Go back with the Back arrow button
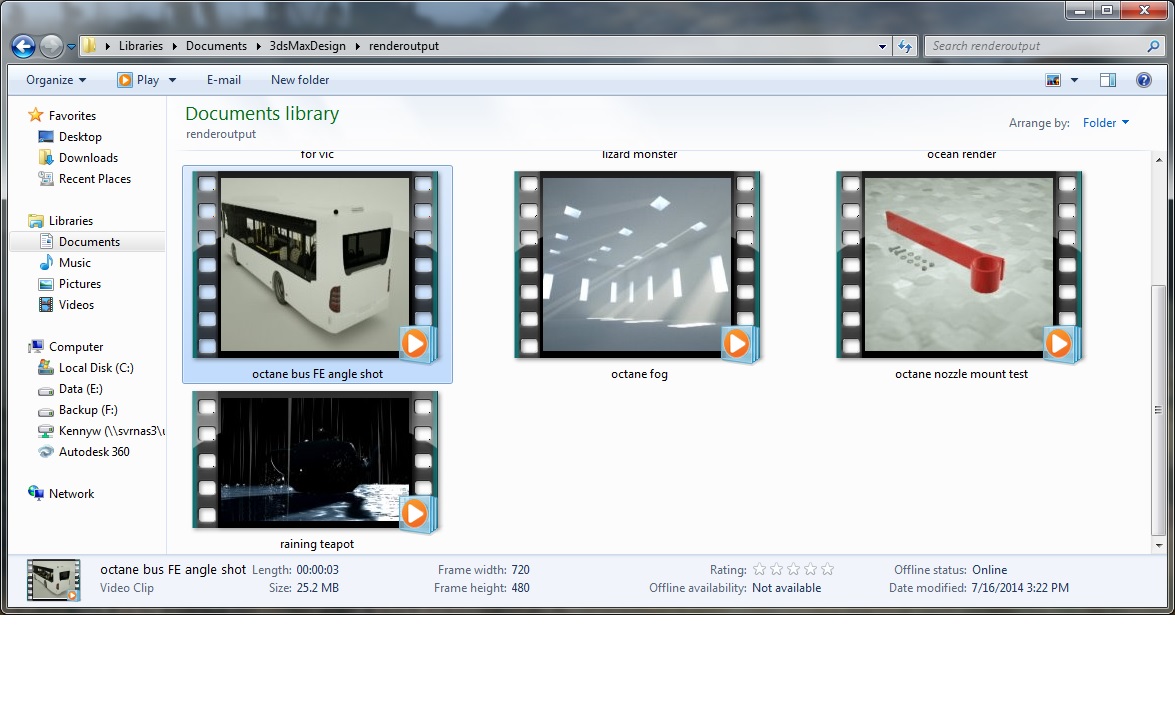 23,46
